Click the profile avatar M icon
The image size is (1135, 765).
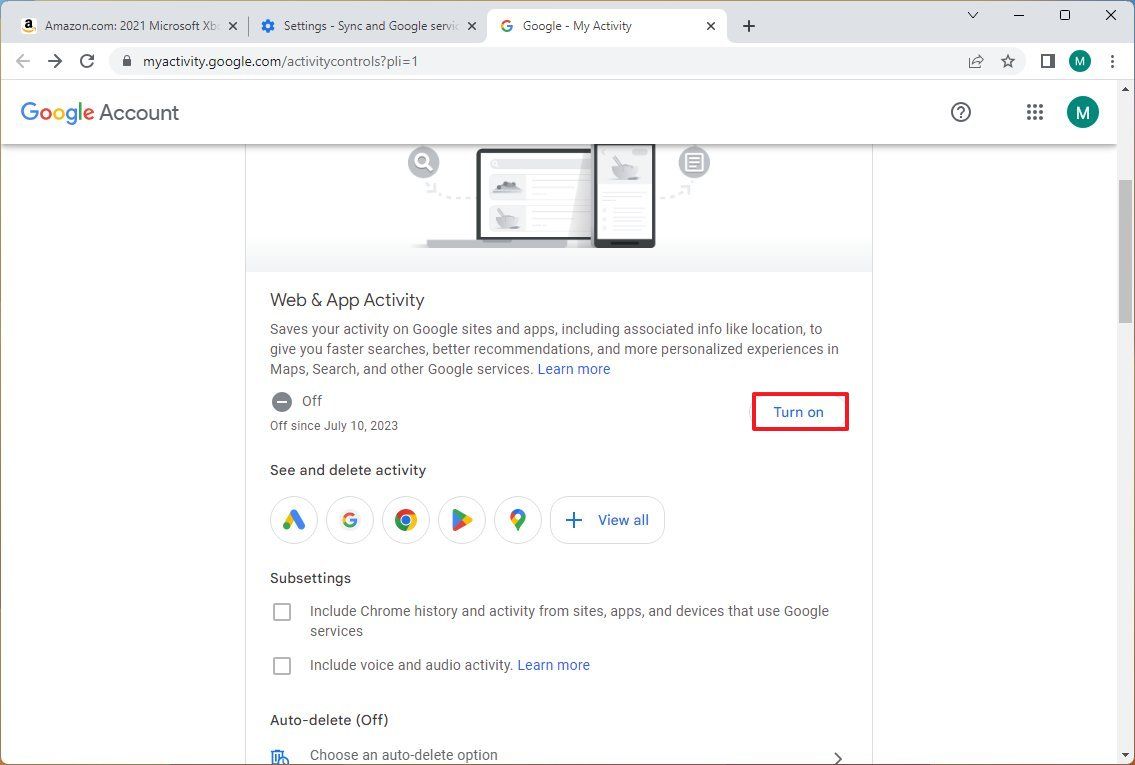[1083, 112]
